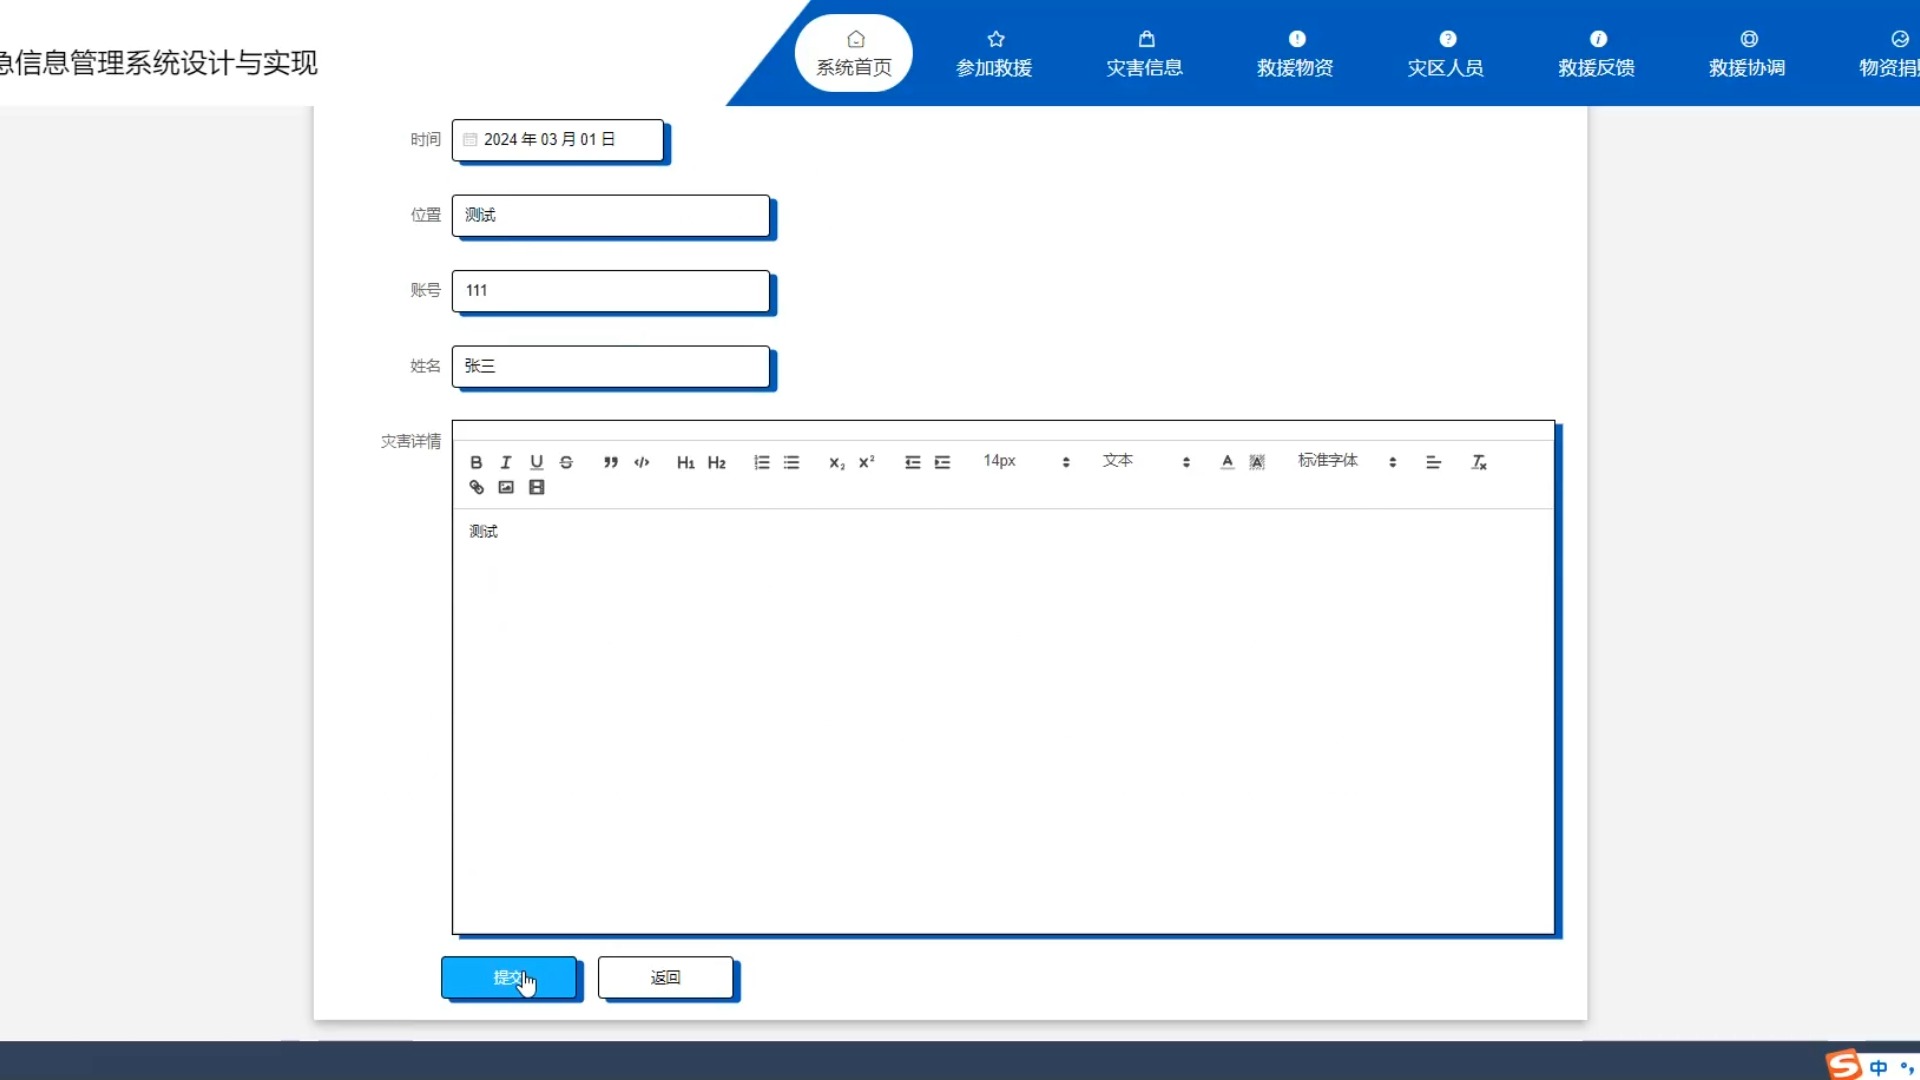Open the 标准字体 font family dropdown
Viewport: 1920px width, 1080px height.
click(1346, 461)
